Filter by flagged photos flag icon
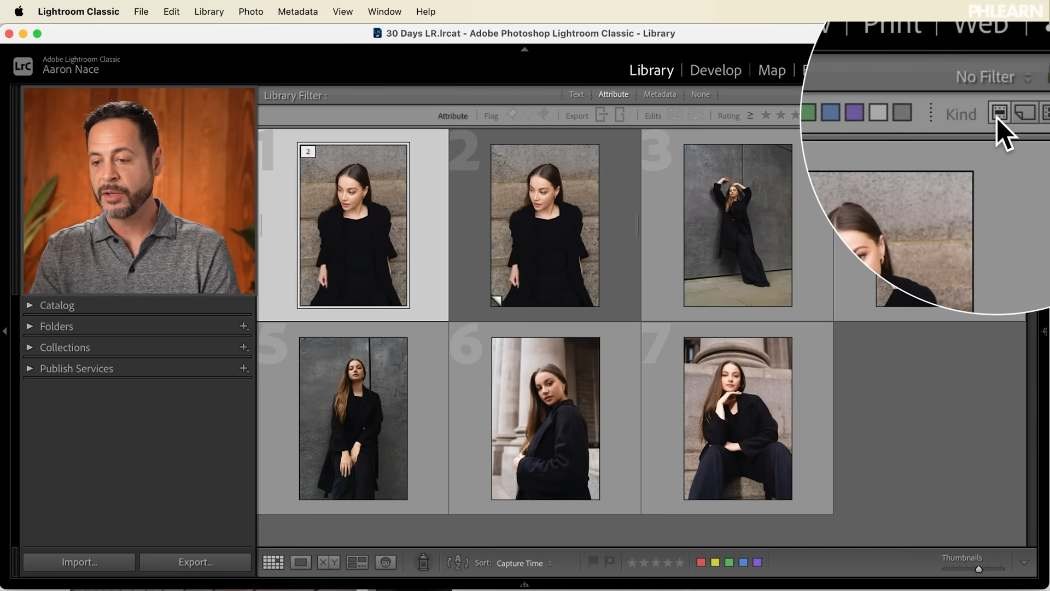This screenshot has height=591, width=1050. (512, 115)
